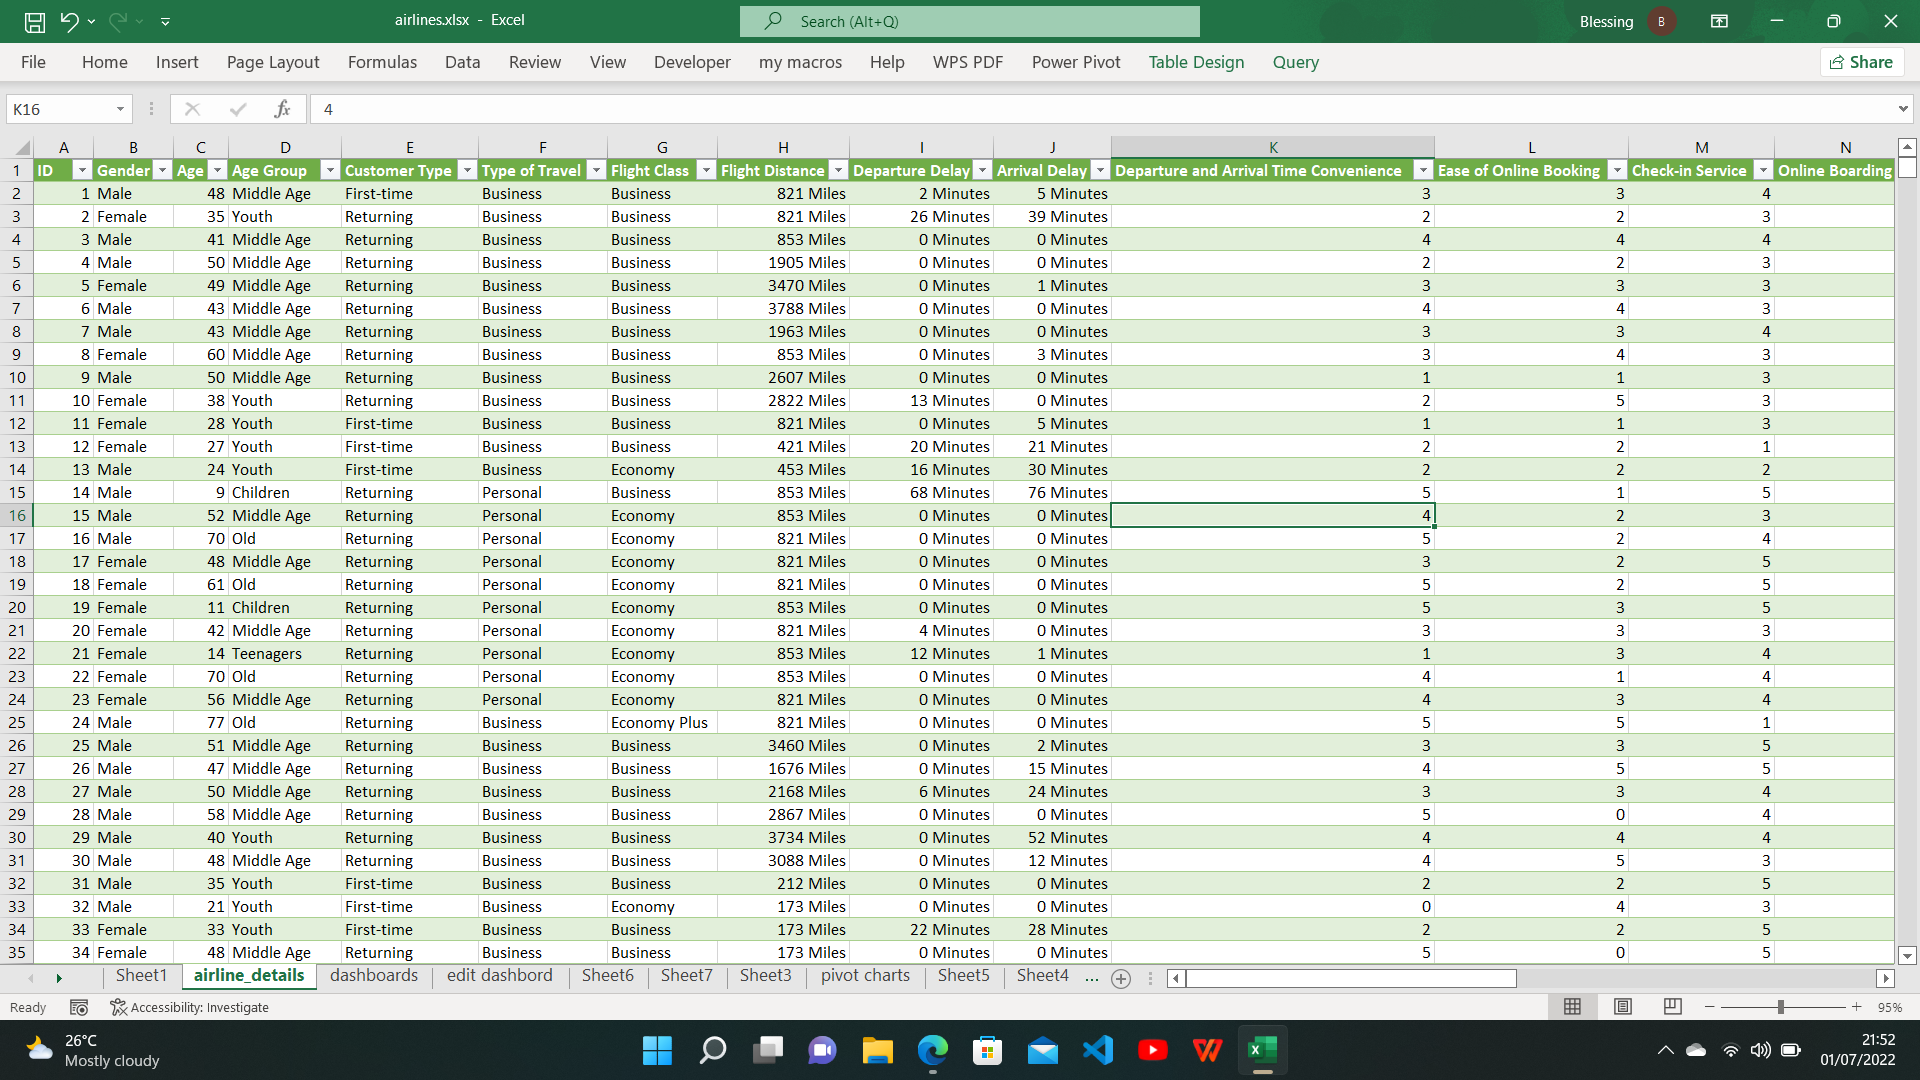Click the more sheets ellipsis
Screen dimensions: 1920x1080
(1092, 978)
